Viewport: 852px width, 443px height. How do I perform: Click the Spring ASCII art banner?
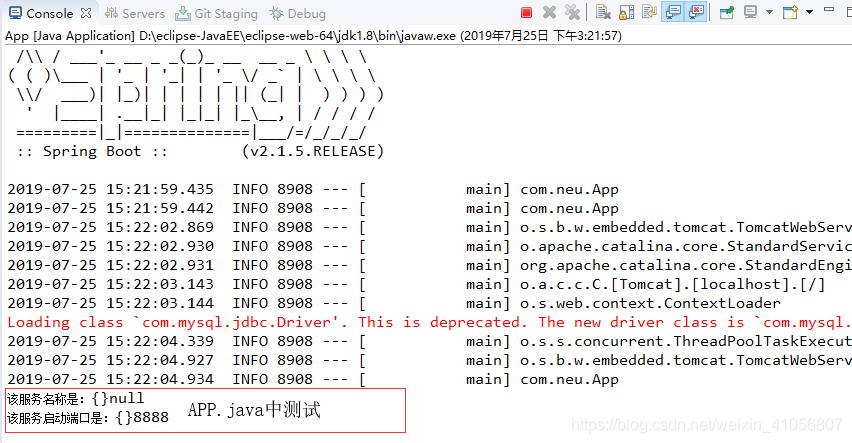(x=196, y=95)
